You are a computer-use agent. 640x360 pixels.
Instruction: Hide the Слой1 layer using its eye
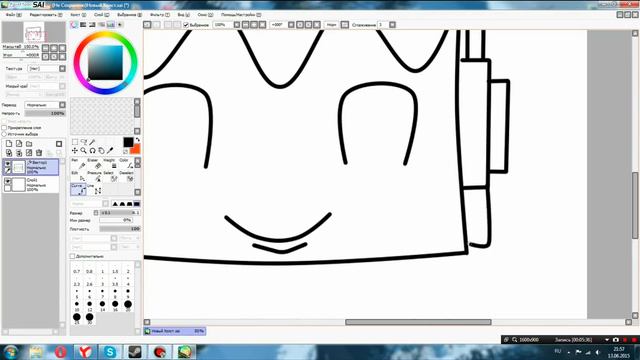click(x=8, y=181)
